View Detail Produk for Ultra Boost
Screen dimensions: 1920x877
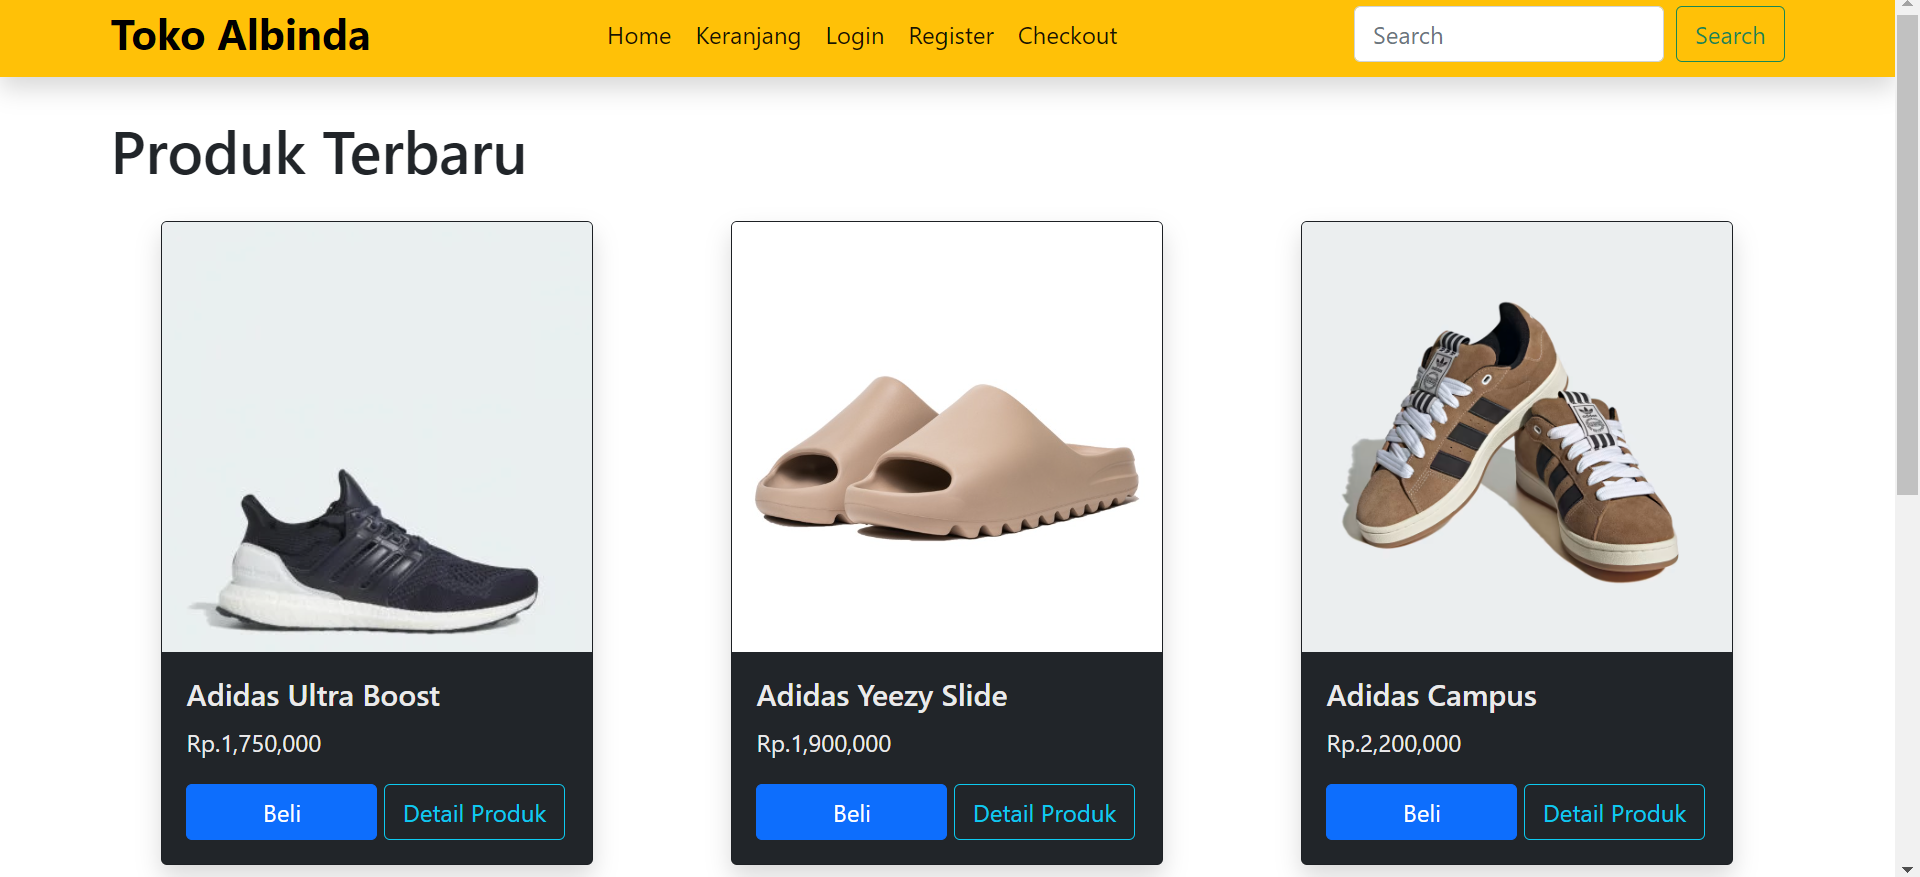click(x=474, y=813)
